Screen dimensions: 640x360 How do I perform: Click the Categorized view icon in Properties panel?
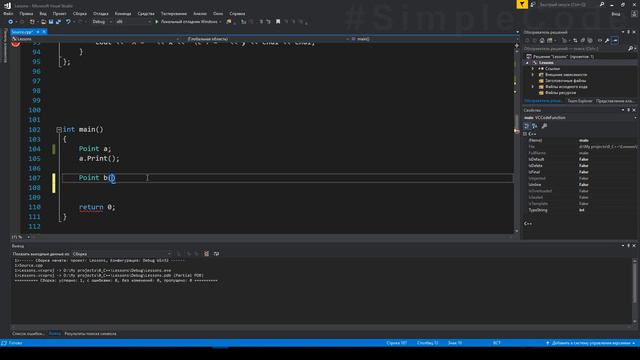(x=527, y=126)
